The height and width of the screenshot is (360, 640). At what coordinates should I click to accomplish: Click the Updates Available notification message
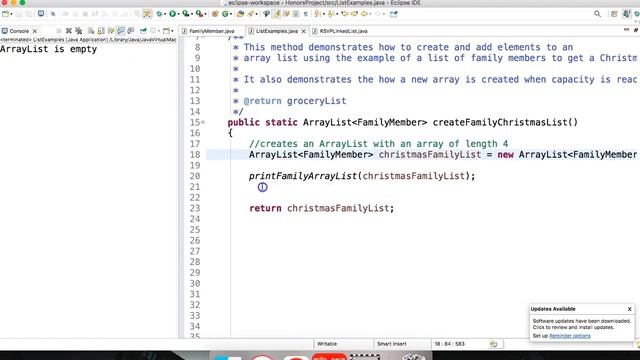tap(582, 324)
